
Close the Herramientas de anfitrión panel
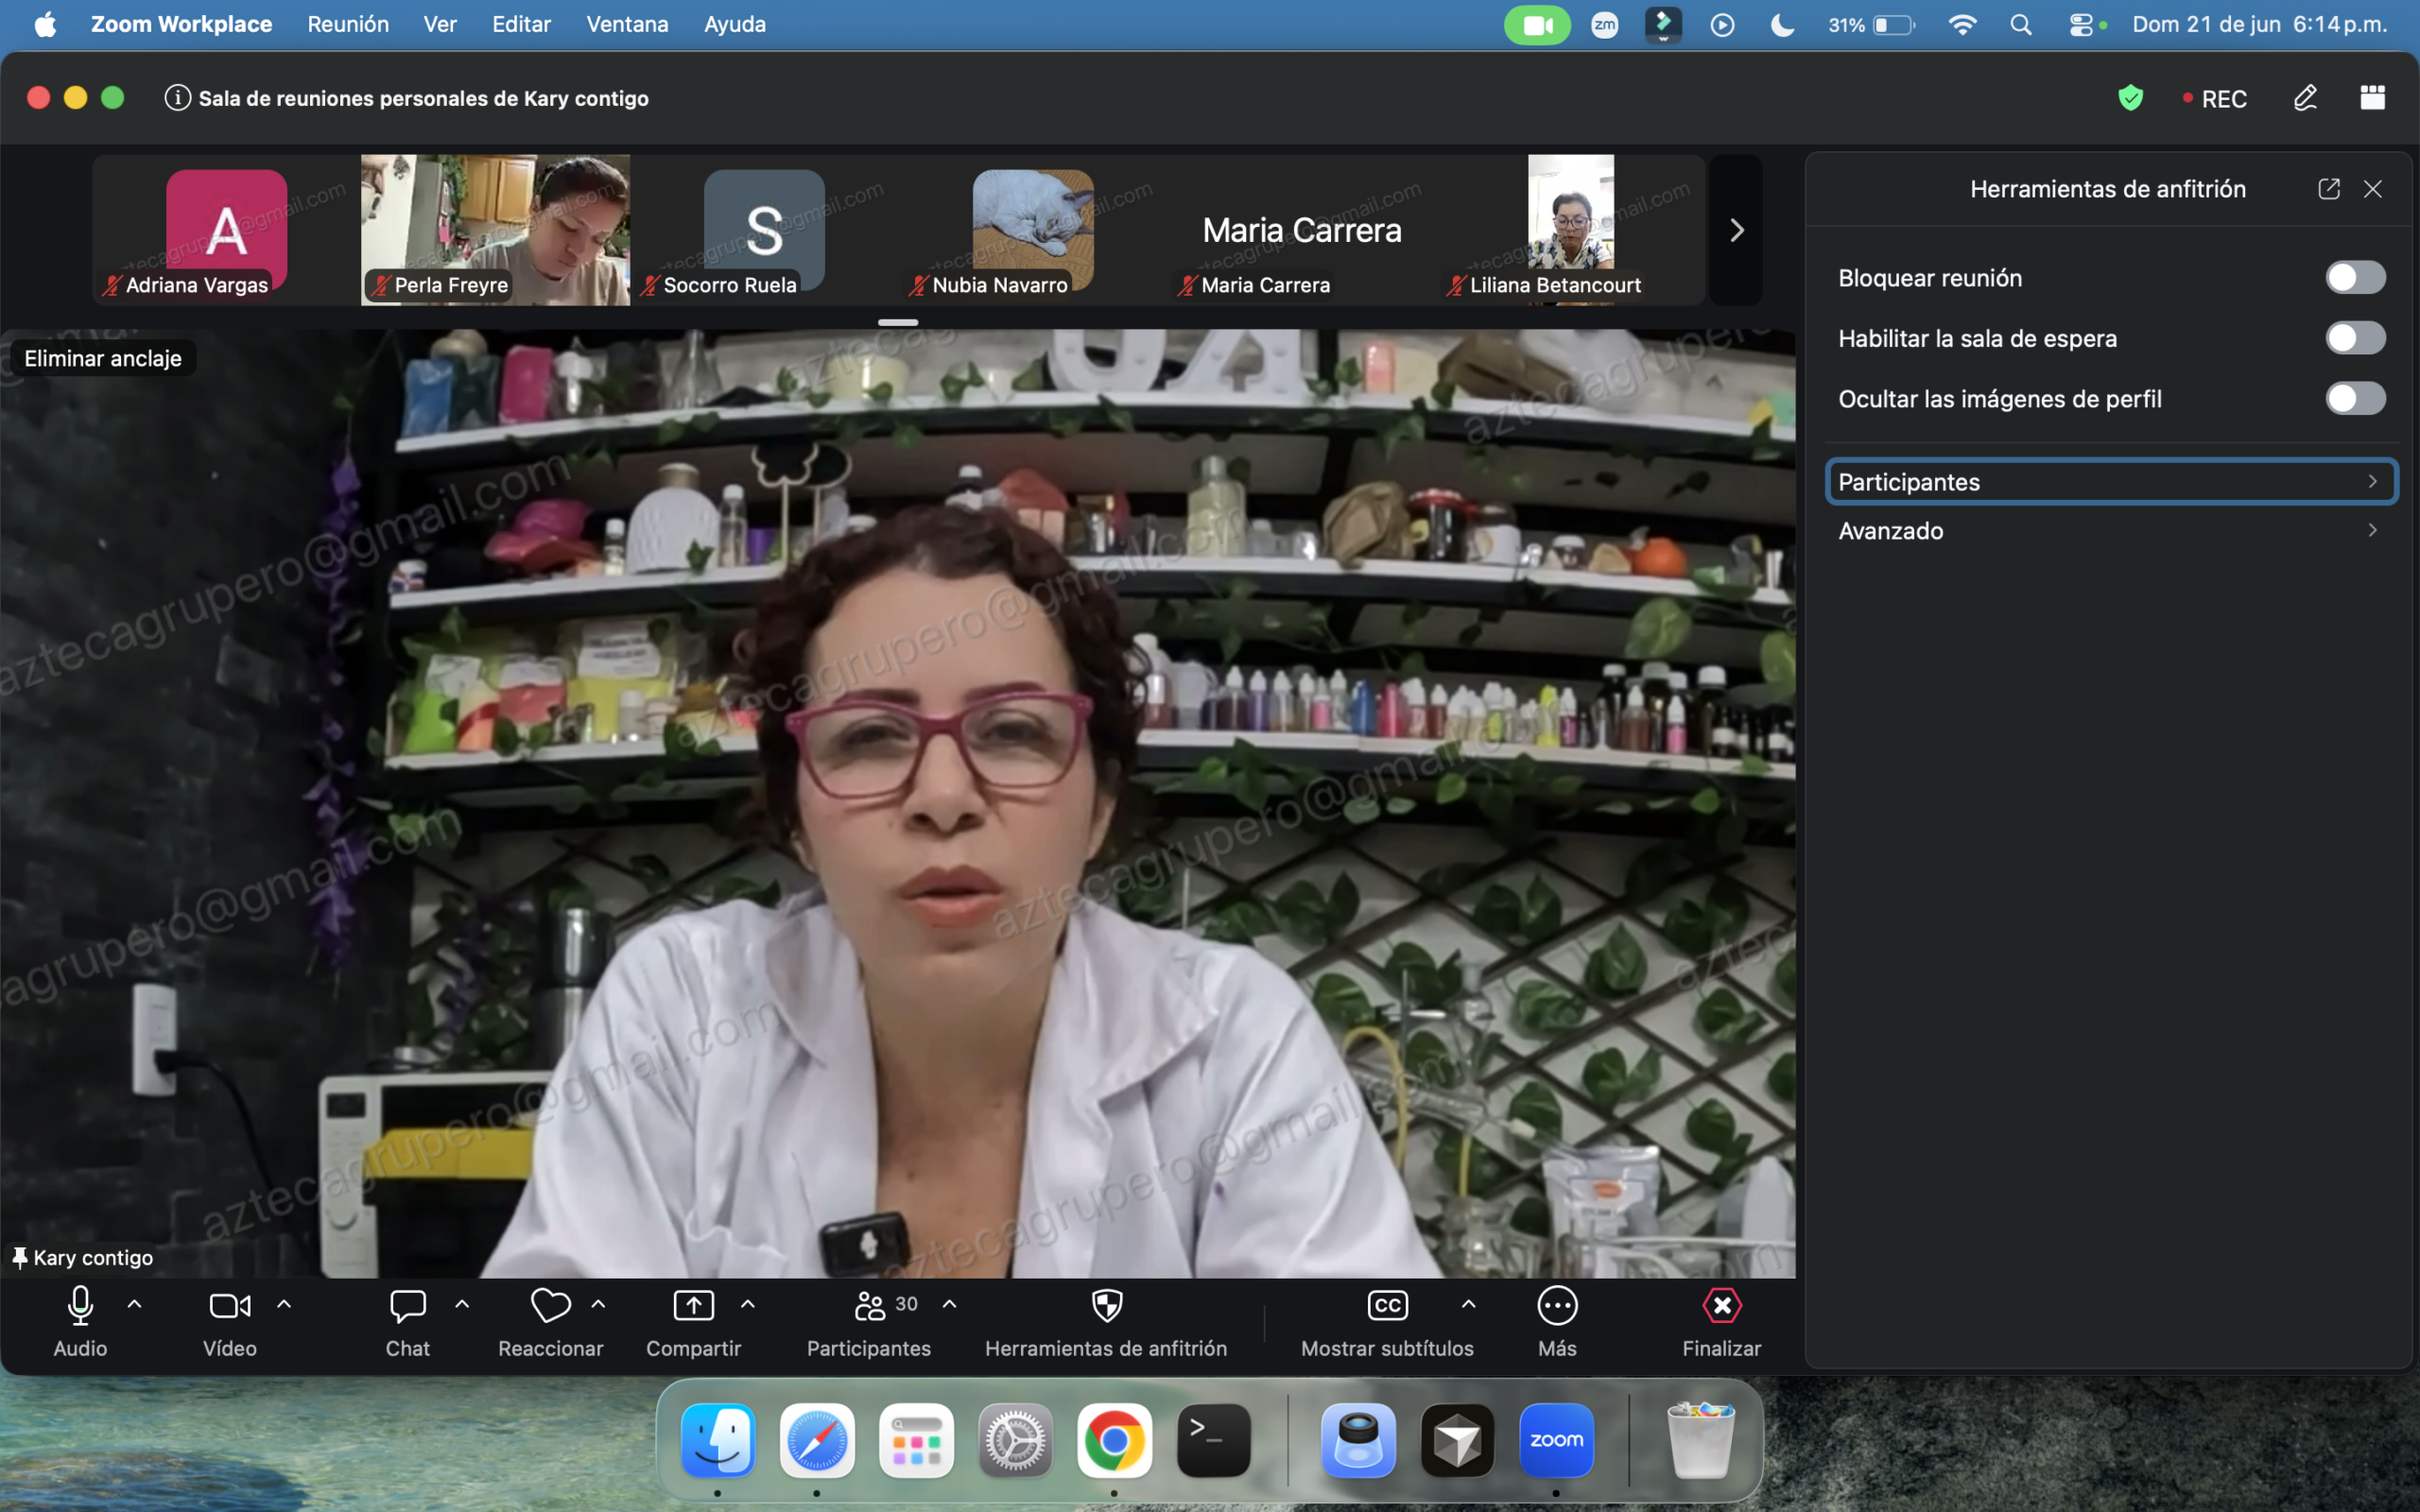2372,189
